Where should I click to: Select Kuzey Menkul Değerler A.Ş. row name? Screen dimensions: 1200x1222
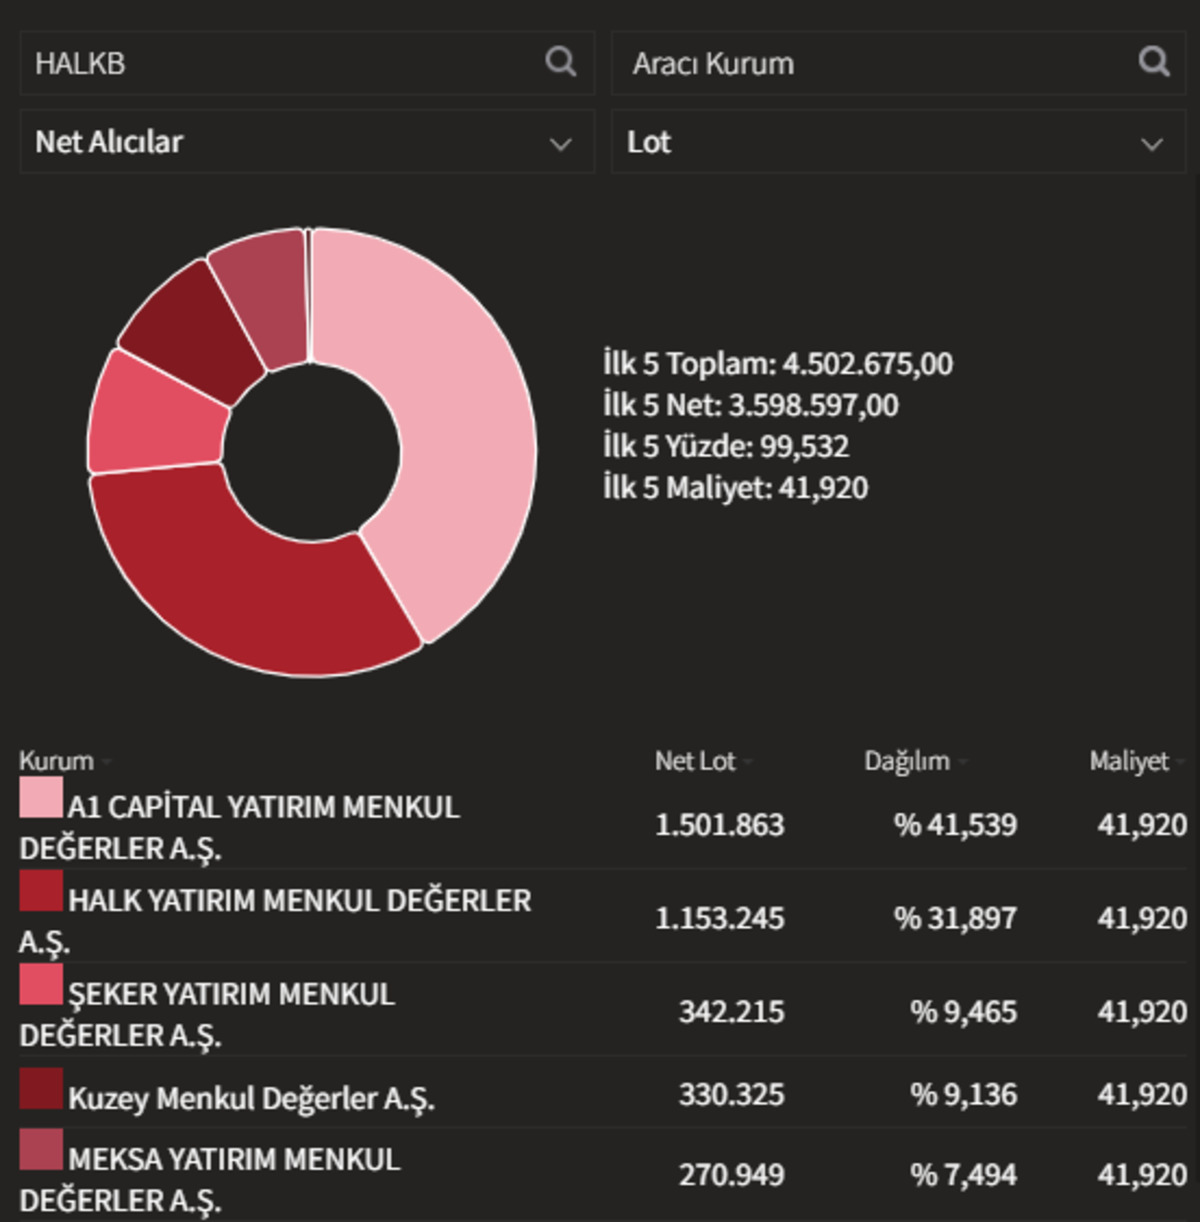coord(251,1098)
